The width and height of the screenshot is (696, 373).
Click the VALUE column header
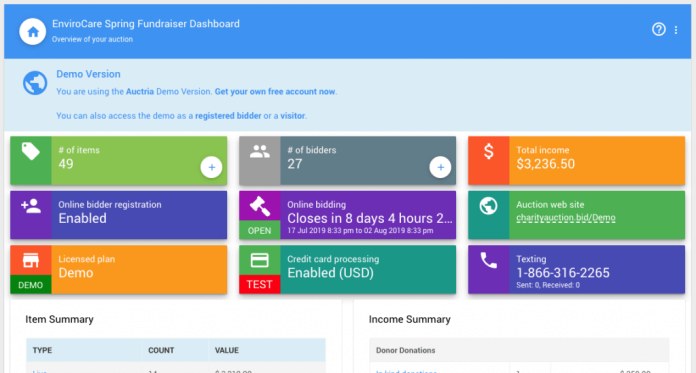pos(226,350)
